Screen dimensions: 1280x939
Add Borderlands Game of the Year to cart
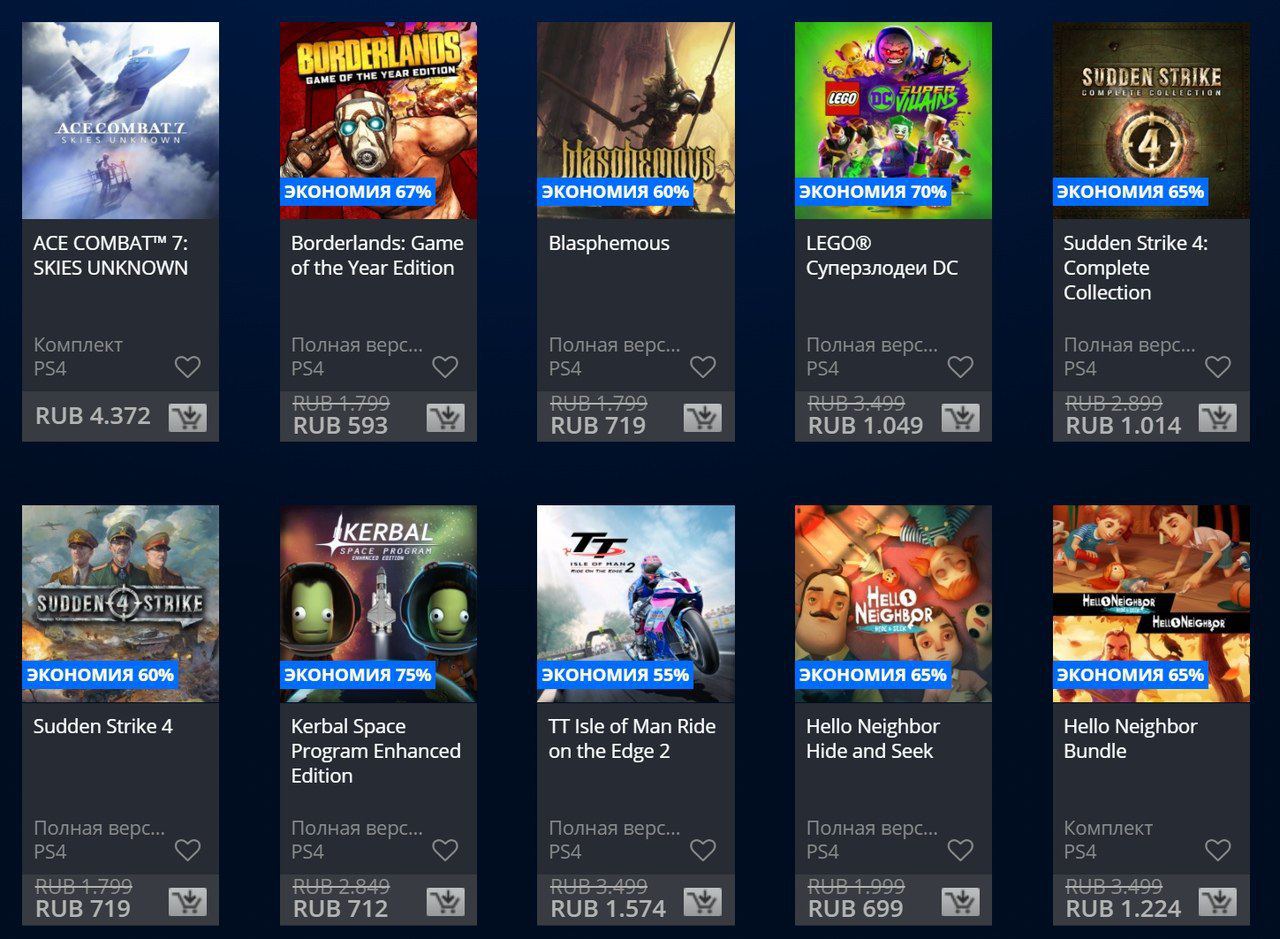(x=445, y=417)
